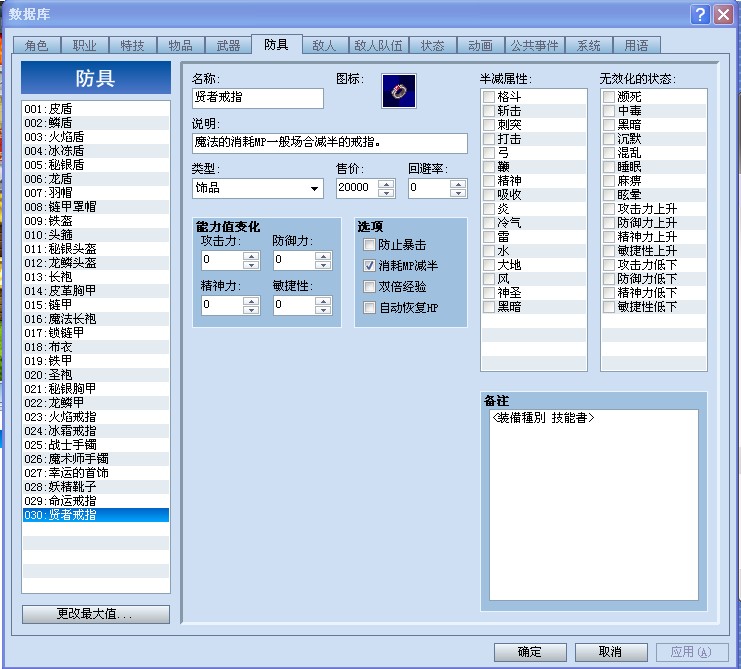Tick the 炎 element checkbox
The image size is (741, 669).
[489, 209]
